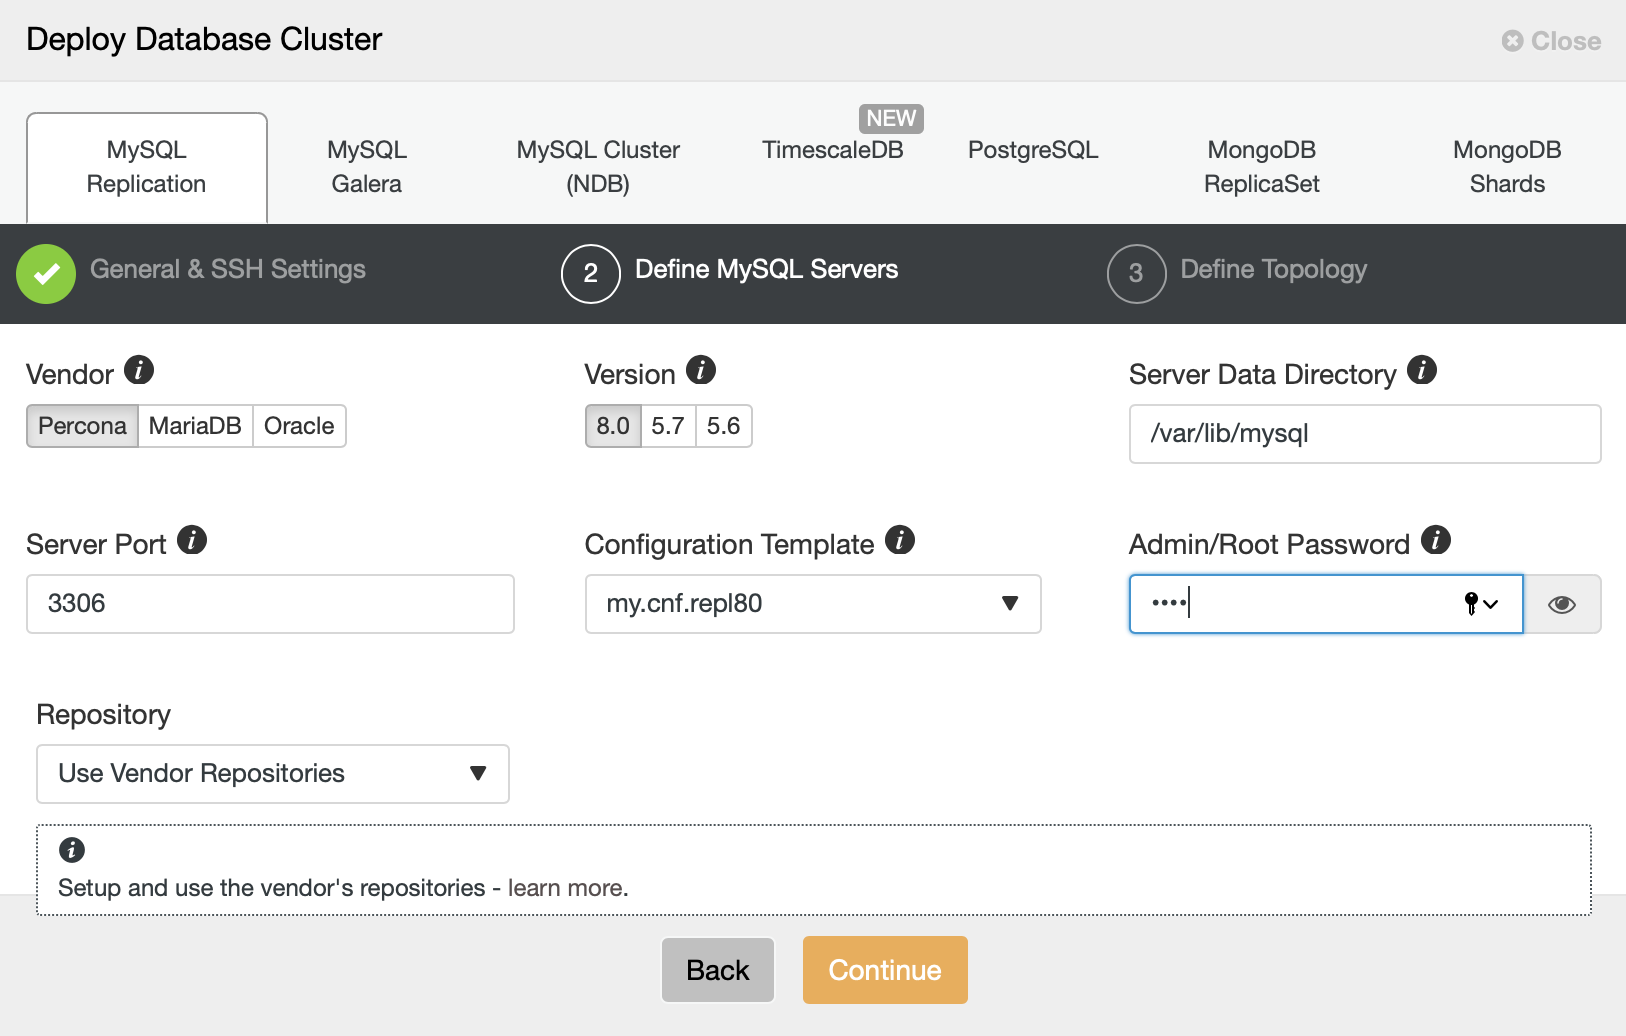Screen dimensions: 1626x1036
Task: Select version 5.7
Action: pyautogui.click(x=668, y=426)
